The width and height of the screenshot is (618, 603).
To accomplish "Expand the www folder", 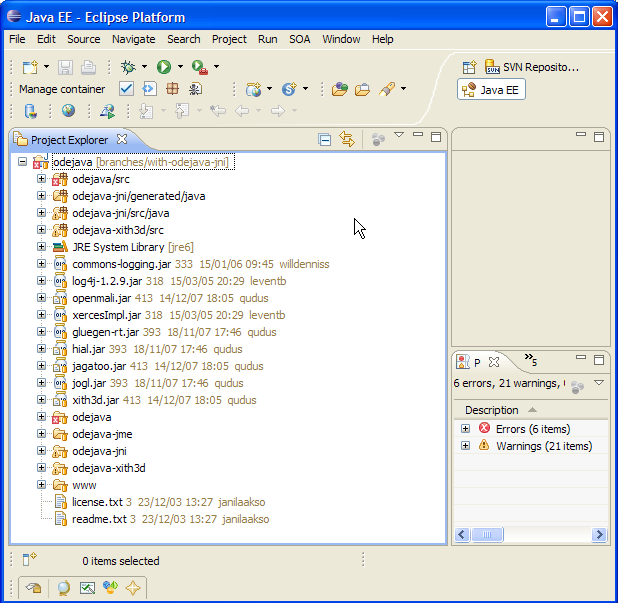I will 41,485.
